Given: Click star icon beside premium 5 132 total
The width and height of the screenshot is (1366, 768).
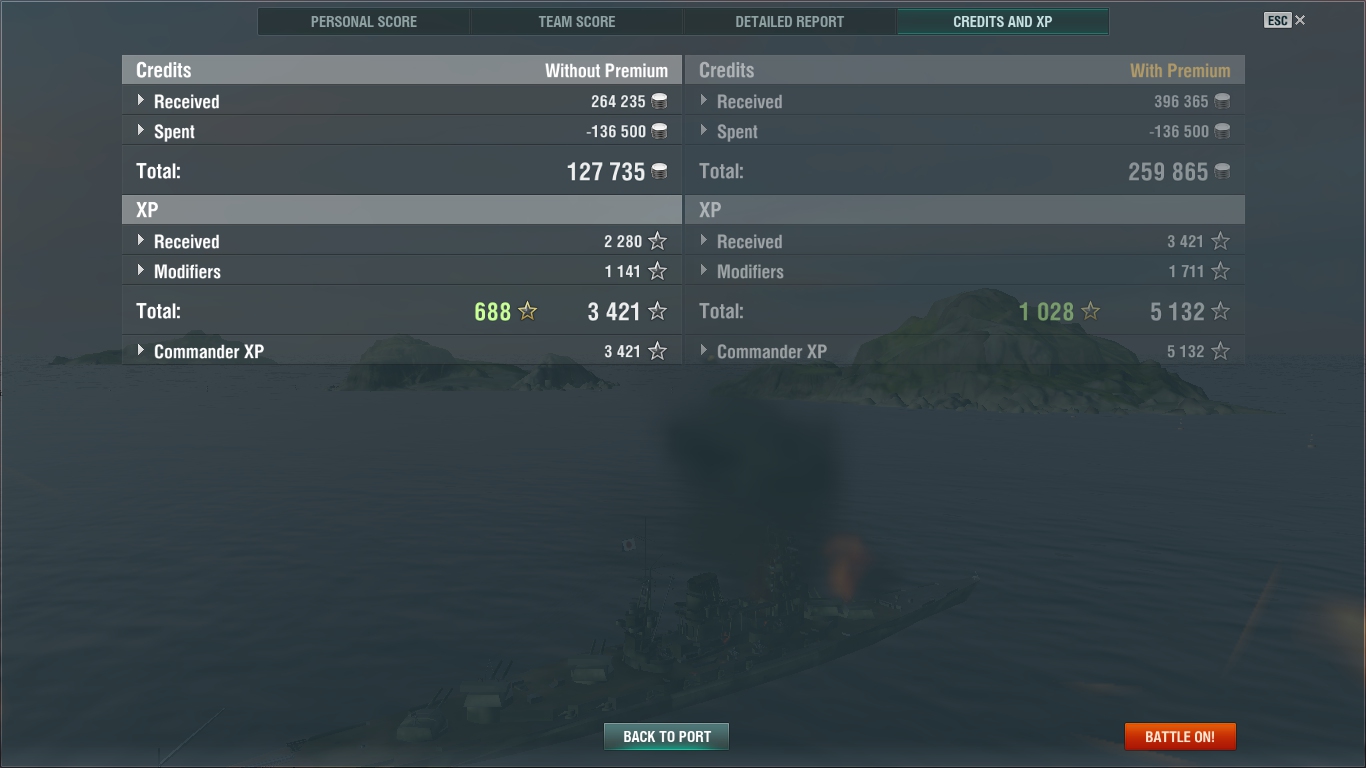Looking at the screenshot, I should point(1220,311).
